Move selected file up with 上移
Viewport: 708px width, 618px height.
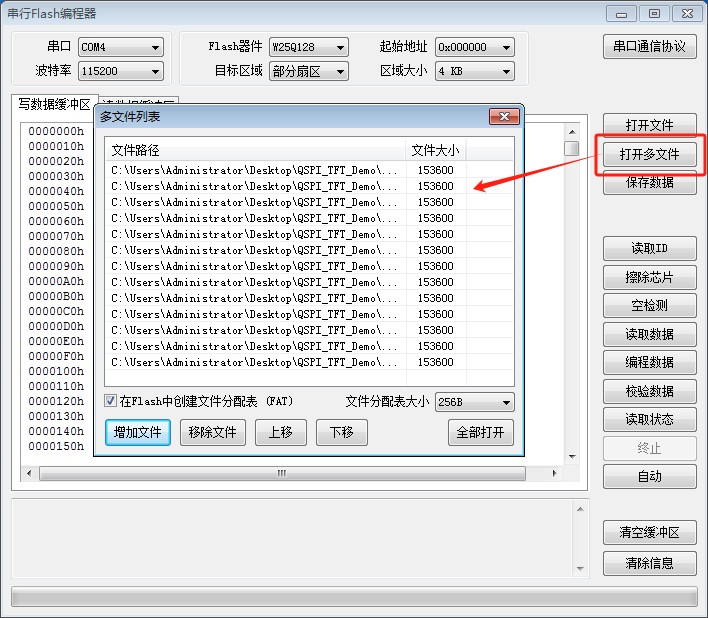pyautogui.click(x=281, y=432)
